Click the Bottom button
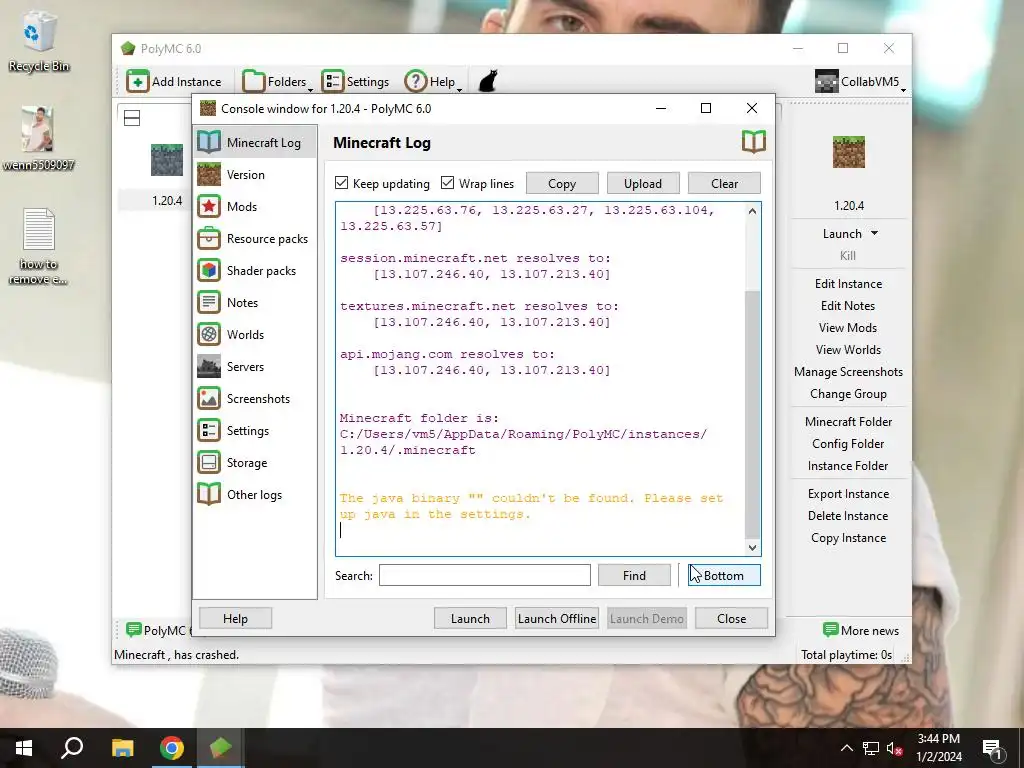1024x768 pixels. pyautogui.click(x=724, y=575)
